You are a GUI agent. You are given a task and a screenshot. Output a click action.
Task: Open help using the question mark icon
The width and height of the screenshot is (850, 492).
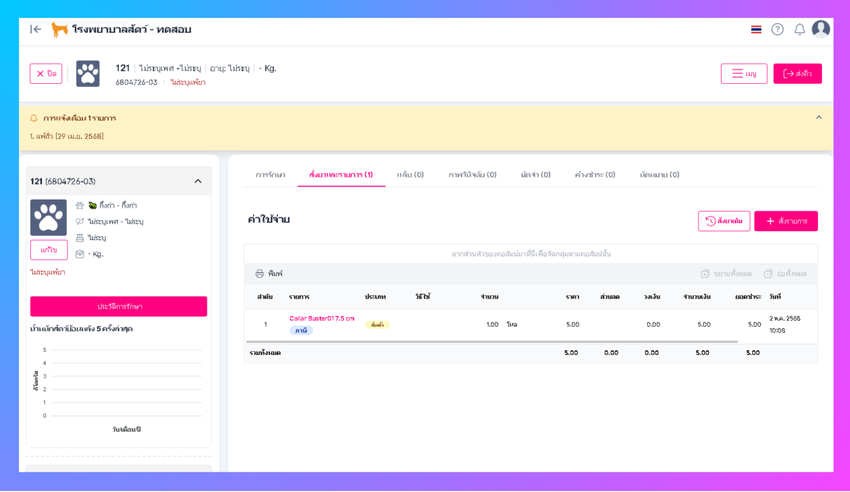(x=777, y=29)
